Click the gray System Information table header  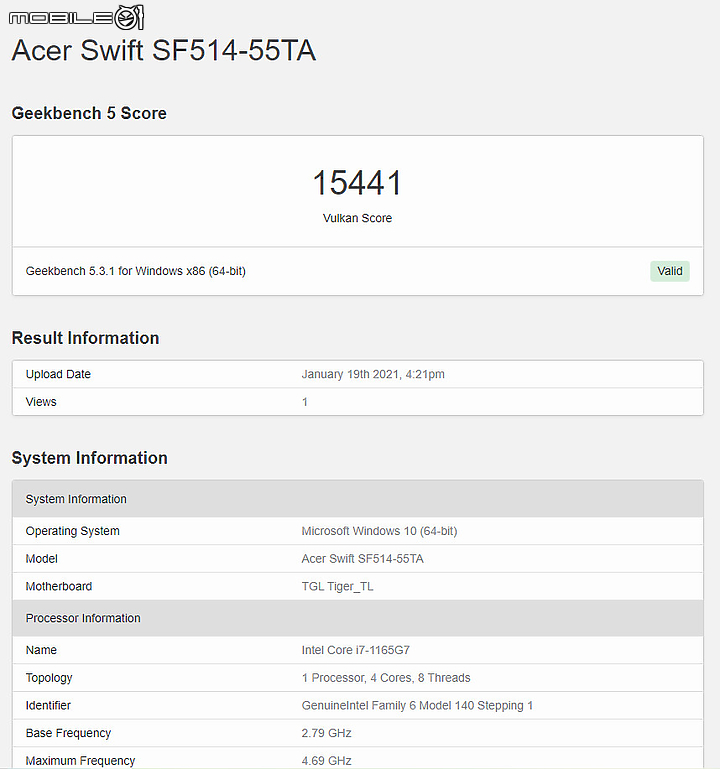358,499
